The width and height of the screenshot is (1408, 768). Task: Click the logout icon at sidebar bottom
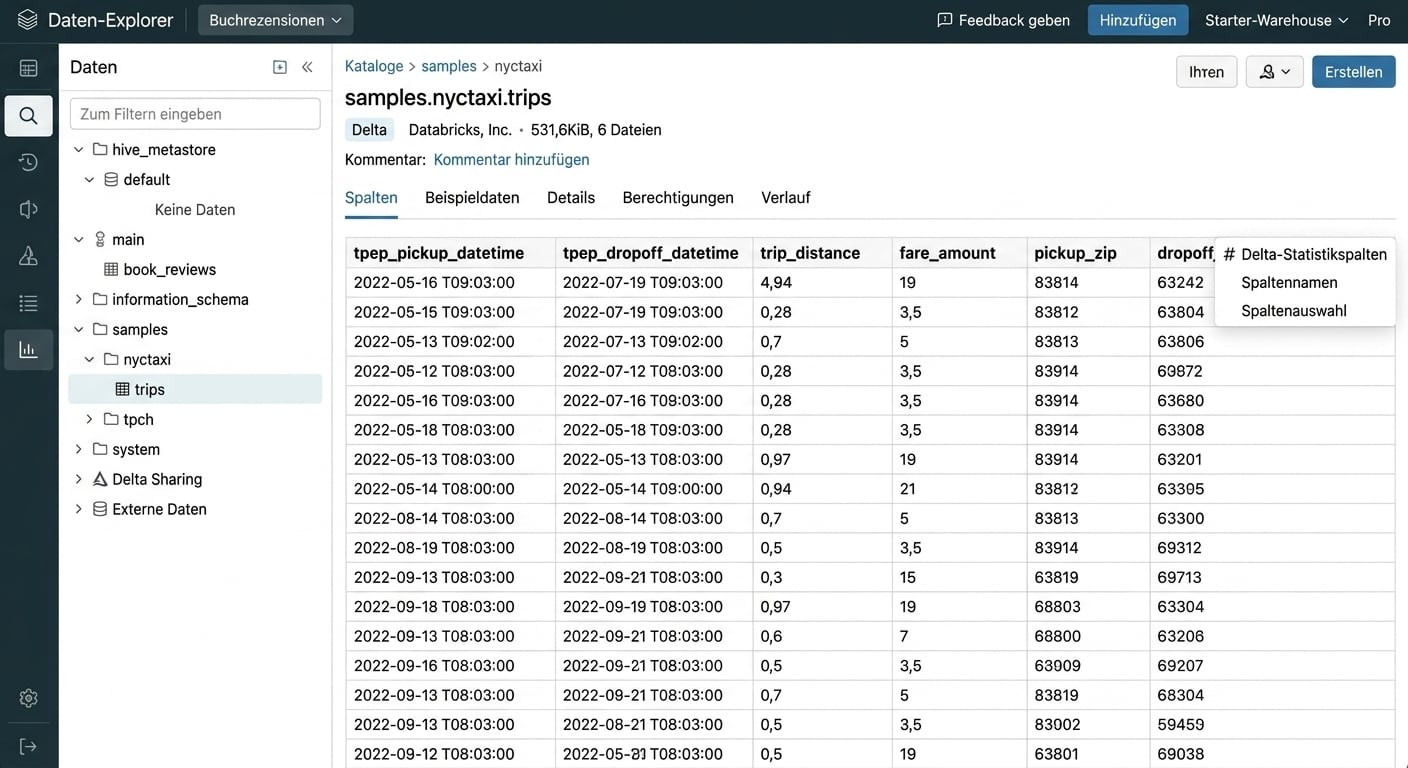(28, 746)
